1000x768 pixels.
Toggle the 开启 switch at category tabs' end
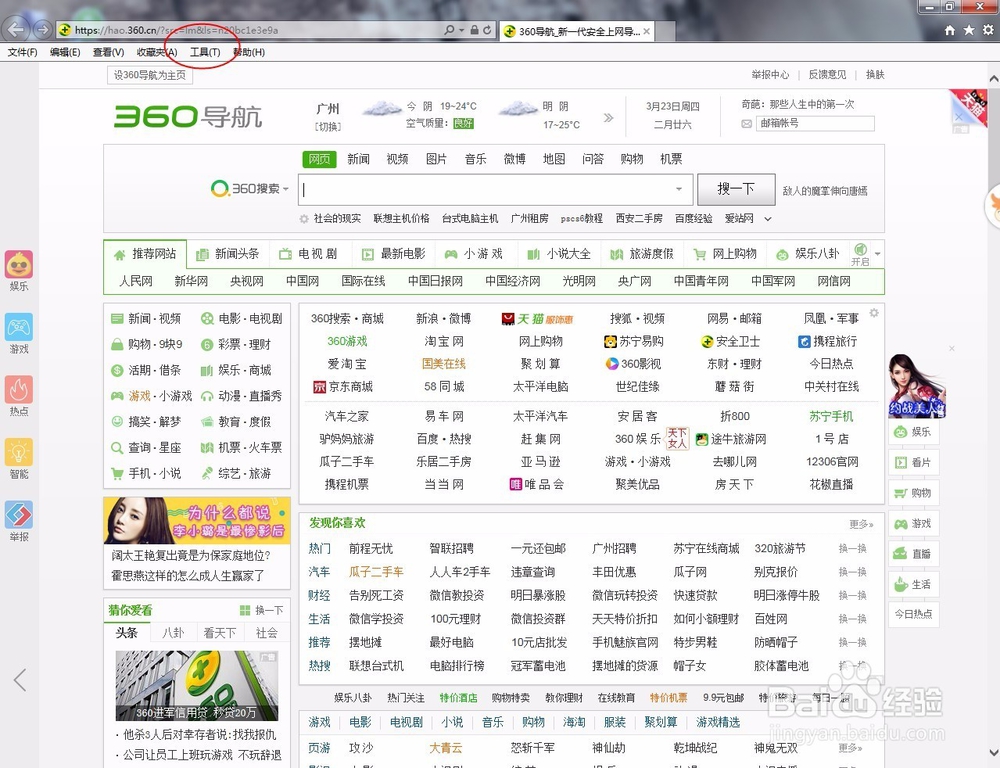(860, 253)
